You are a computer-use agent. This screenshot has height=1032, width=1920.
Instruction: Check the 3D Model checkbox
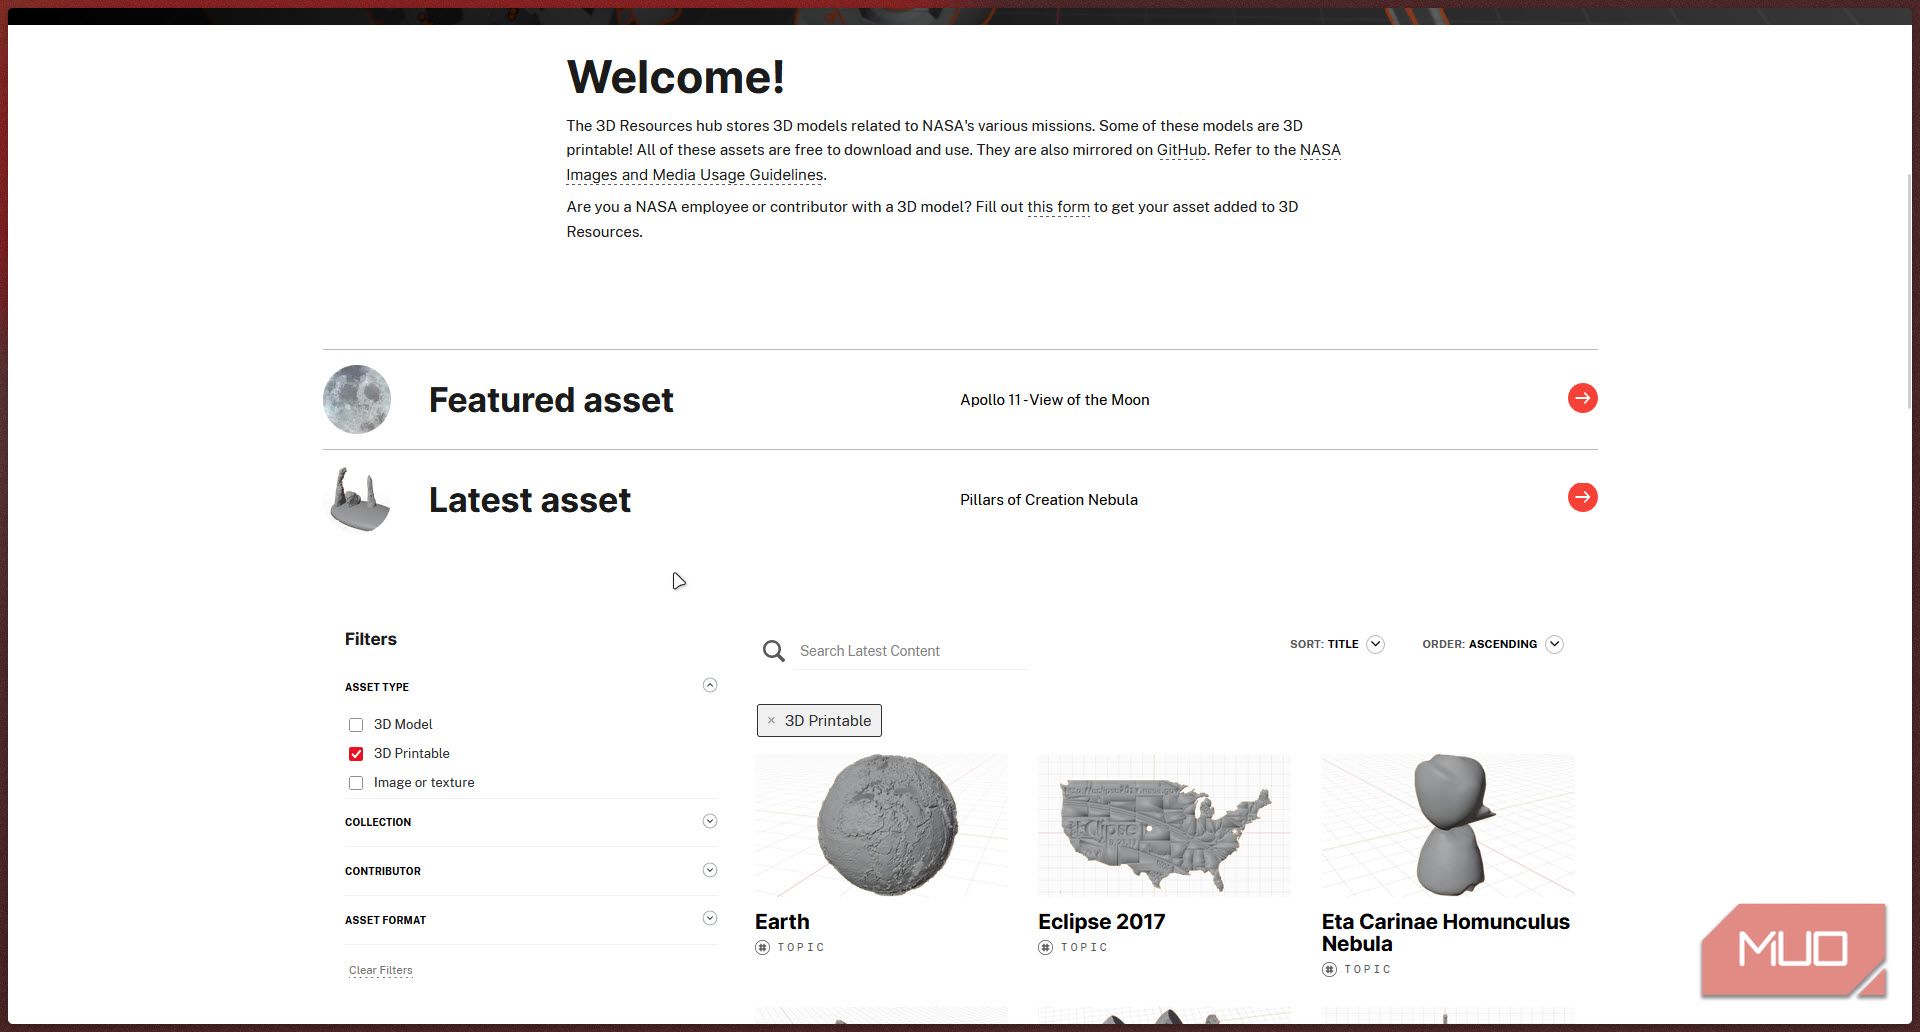356,725
